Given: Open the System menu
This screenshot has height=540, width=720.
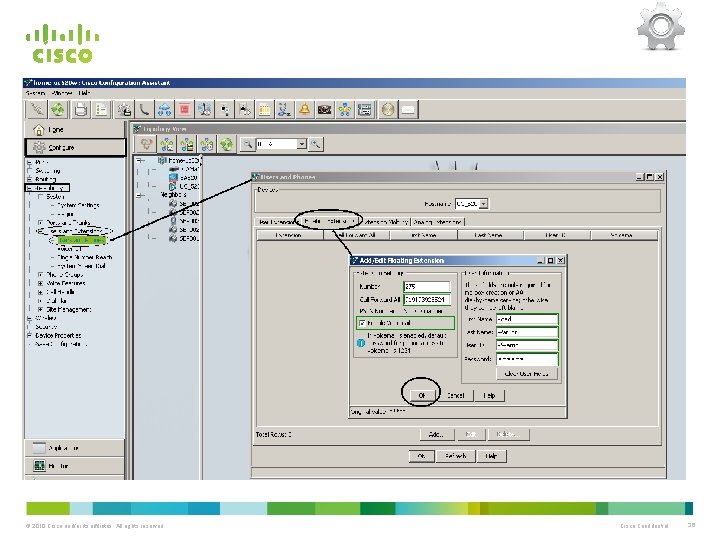Looking at the screenshot, I should tap(35, 93).
